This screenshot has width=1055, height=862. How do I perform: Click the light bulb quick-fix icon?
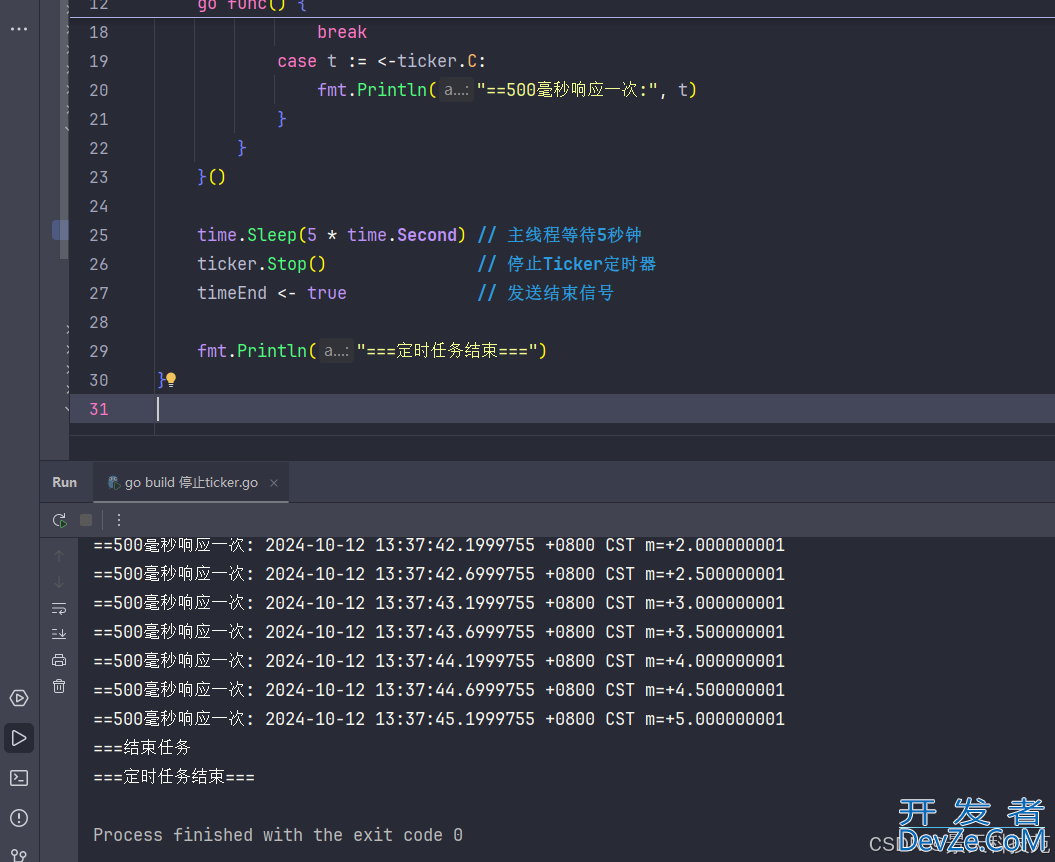171,380
